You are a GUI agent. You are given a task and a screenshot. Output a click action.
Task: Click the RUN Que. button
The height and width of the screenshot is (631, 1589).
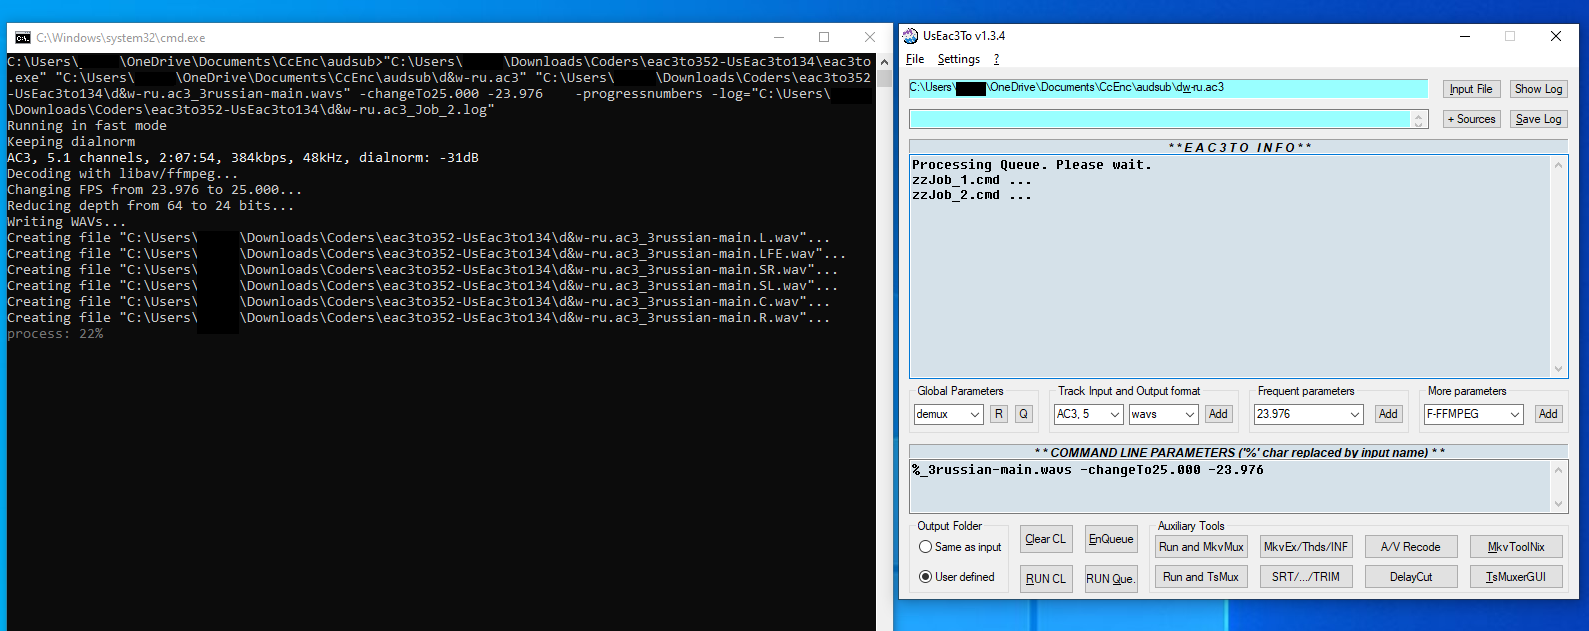tap(1111, 579)
